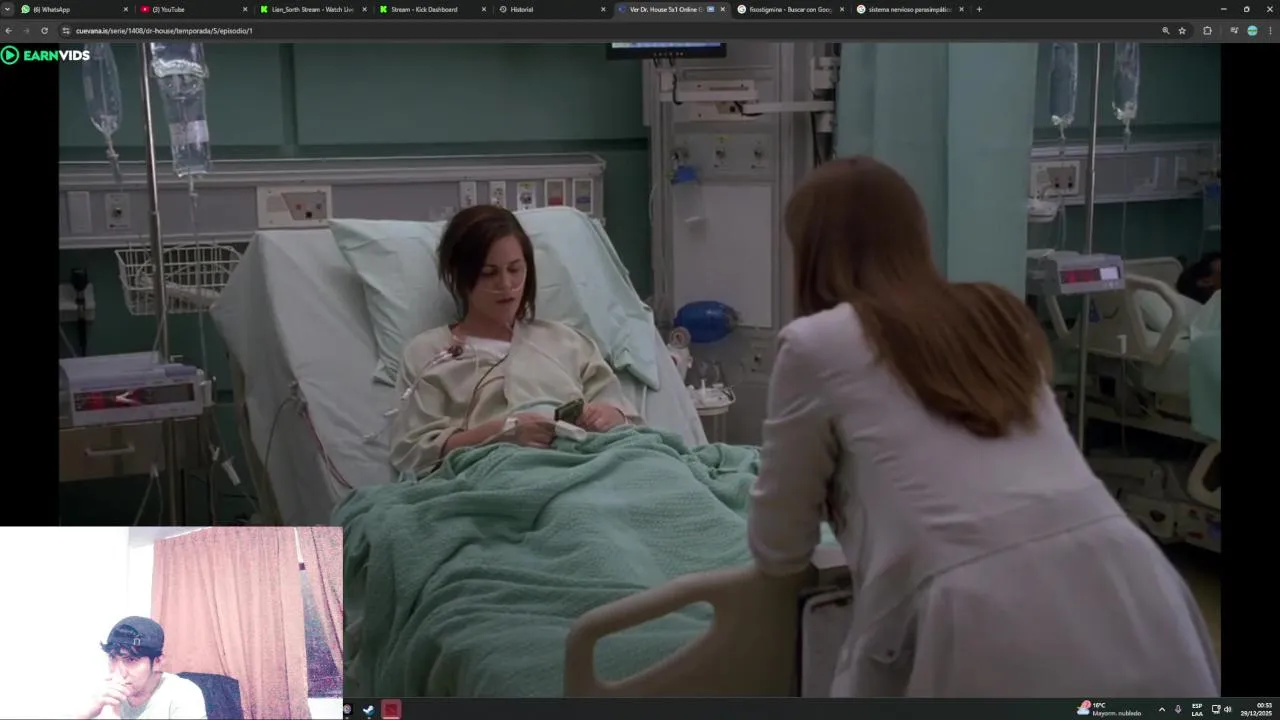View site information icon in address bar
The width and height of the screenshot is (1280, 720).
pos(67,30)
